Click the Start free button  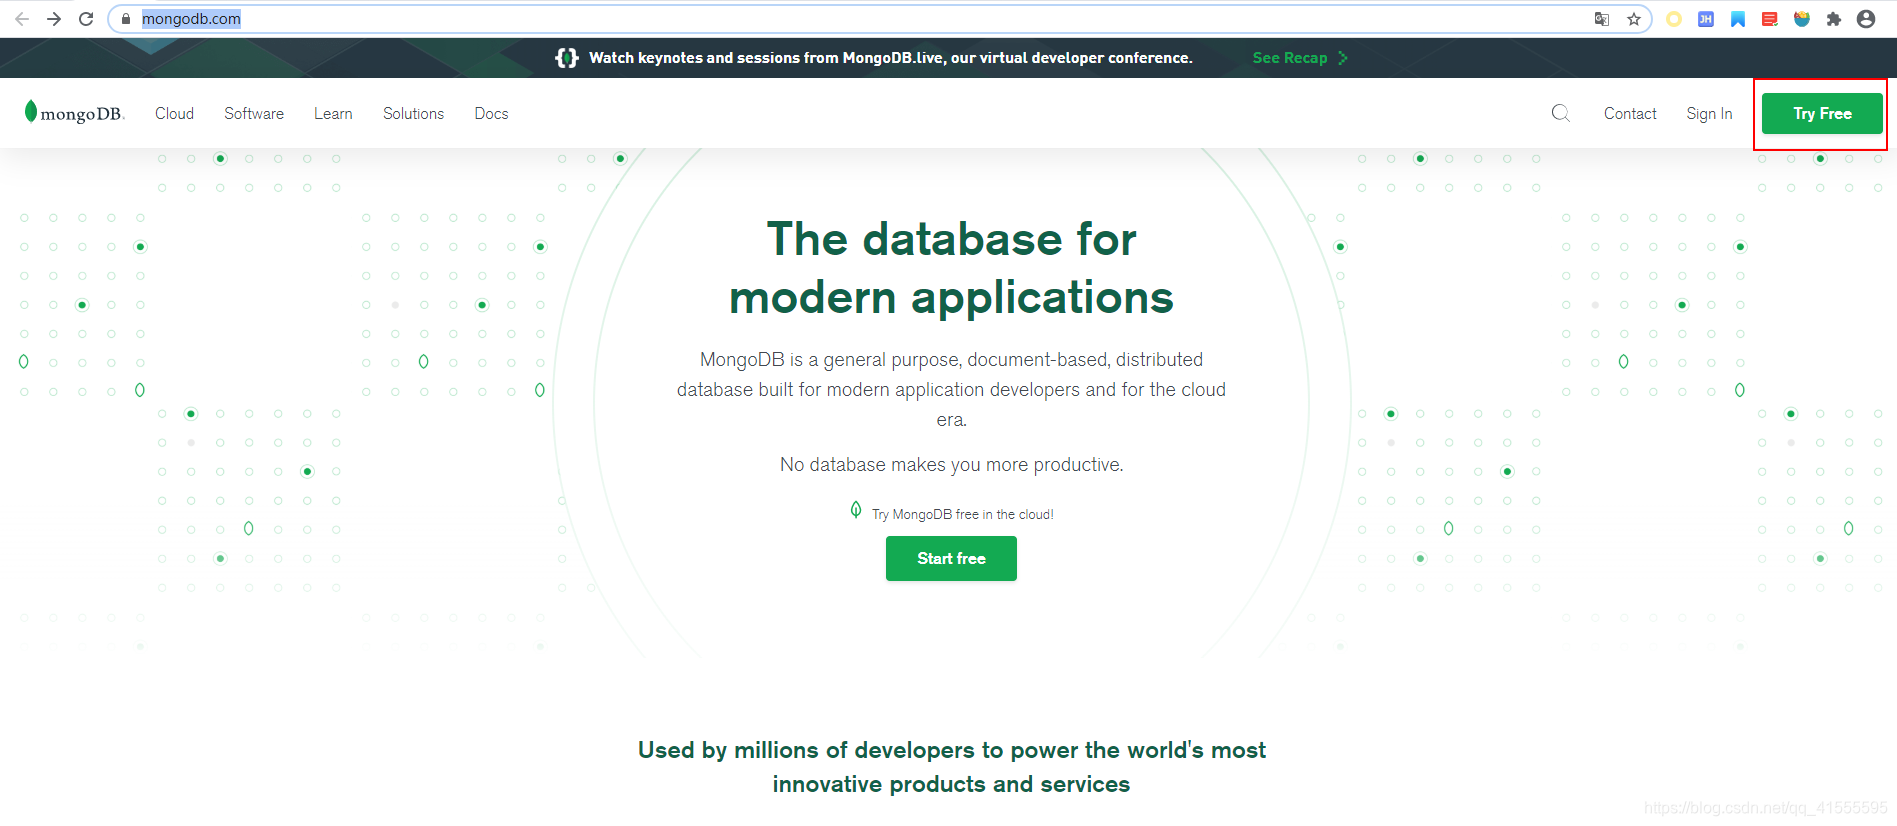(x=951, y=558)
